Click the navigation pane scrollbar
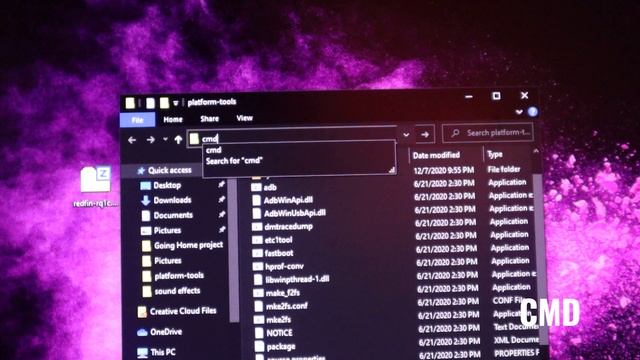 [233, 249]
